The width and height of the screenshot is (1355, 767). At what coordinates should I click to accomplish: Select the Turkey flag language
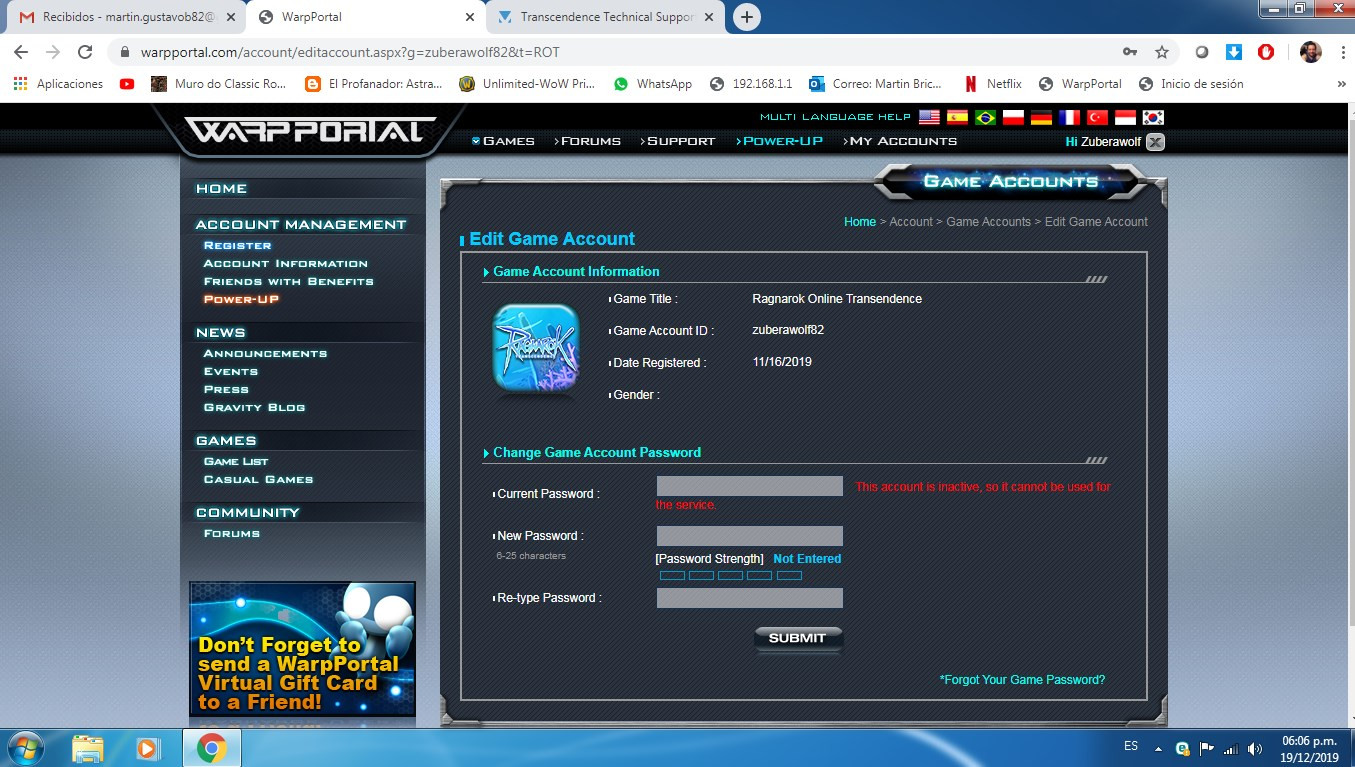click(x=1097, y=117)
